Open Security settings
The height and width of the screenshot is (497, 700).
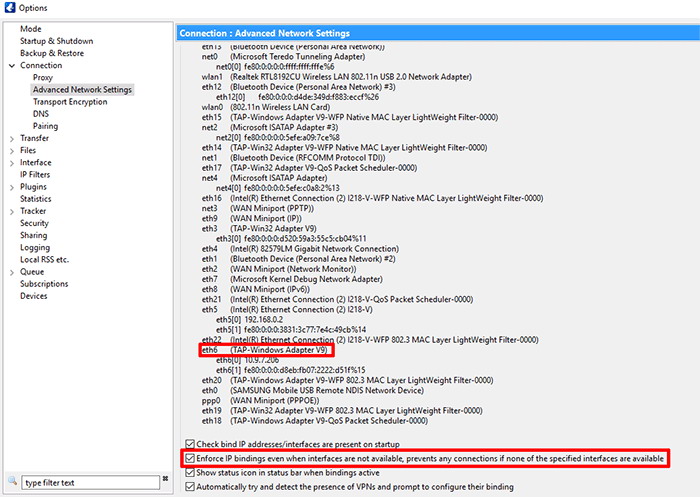(x=34, y=223)
